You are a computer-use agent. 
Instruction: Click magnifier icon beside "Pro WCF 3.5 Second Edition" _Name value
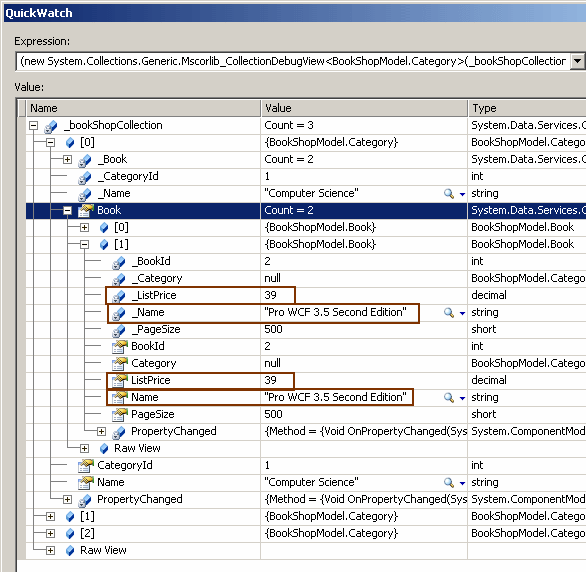point(448,312)
